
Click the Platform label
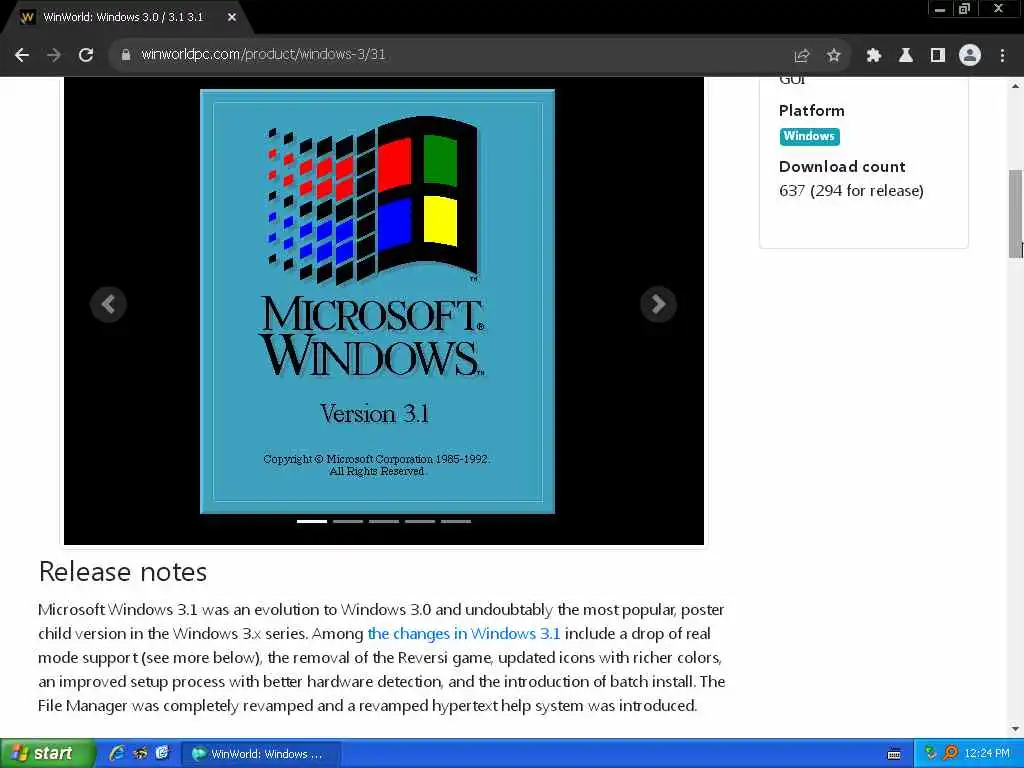(x=812, y=110)
